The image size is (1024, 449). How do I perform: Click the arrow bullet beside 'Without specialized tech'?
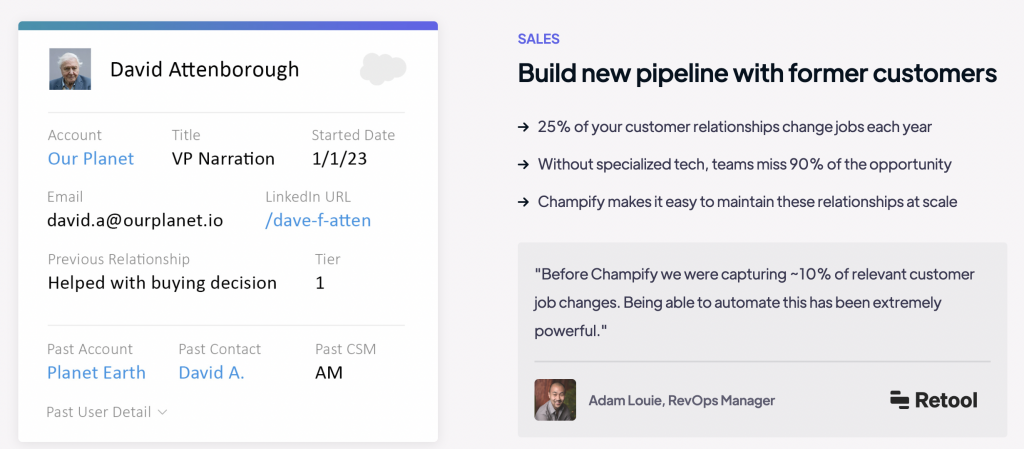point(523,164)
